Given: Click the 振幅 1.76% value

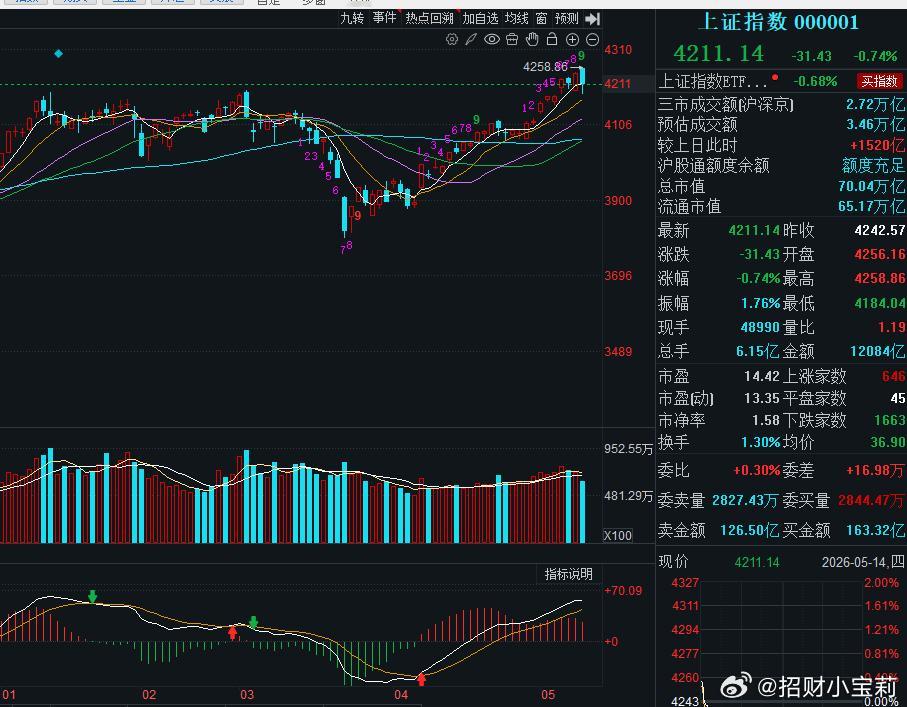Looking at the screenshot, I should 761,303.
